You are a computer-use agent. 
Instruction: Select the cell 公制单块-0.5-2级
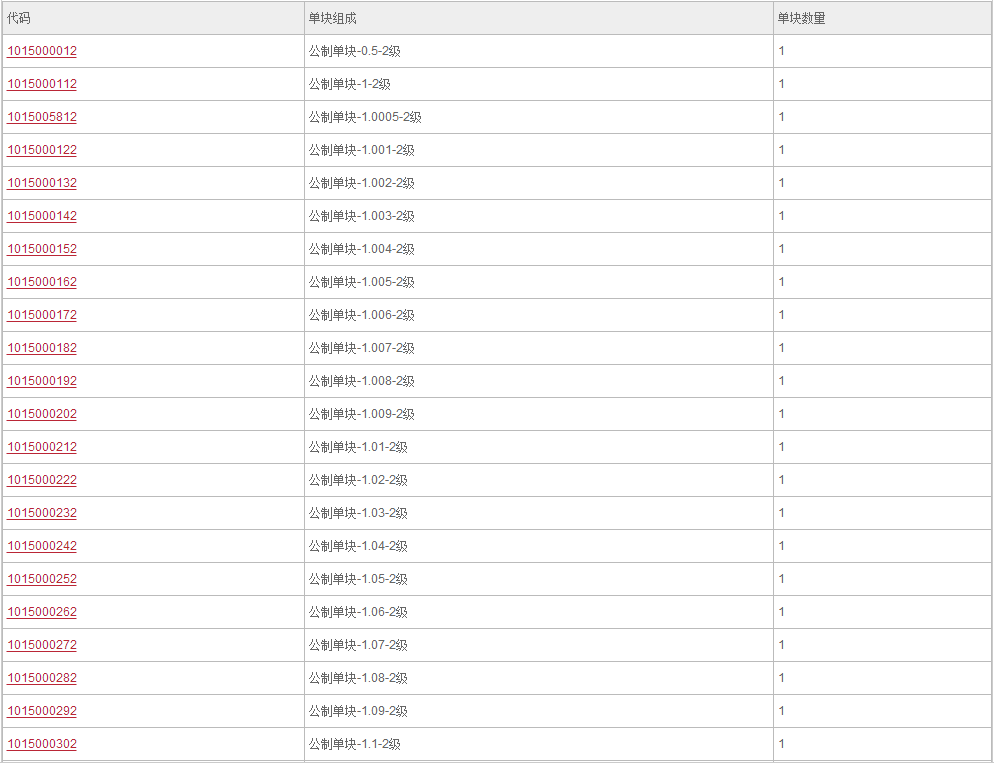pos(539,51)
